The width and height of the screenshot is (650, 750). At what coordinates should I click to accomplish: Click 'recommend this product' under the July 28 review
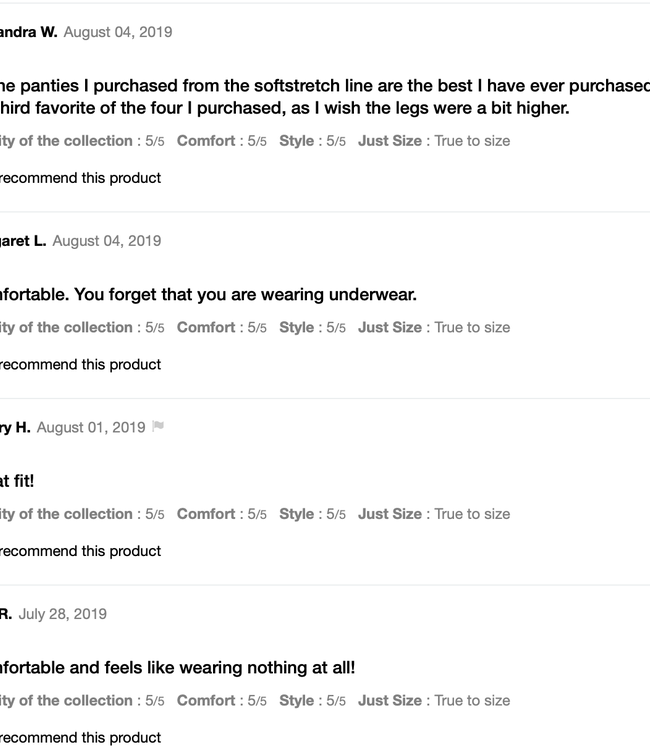(x=80, y=738)
